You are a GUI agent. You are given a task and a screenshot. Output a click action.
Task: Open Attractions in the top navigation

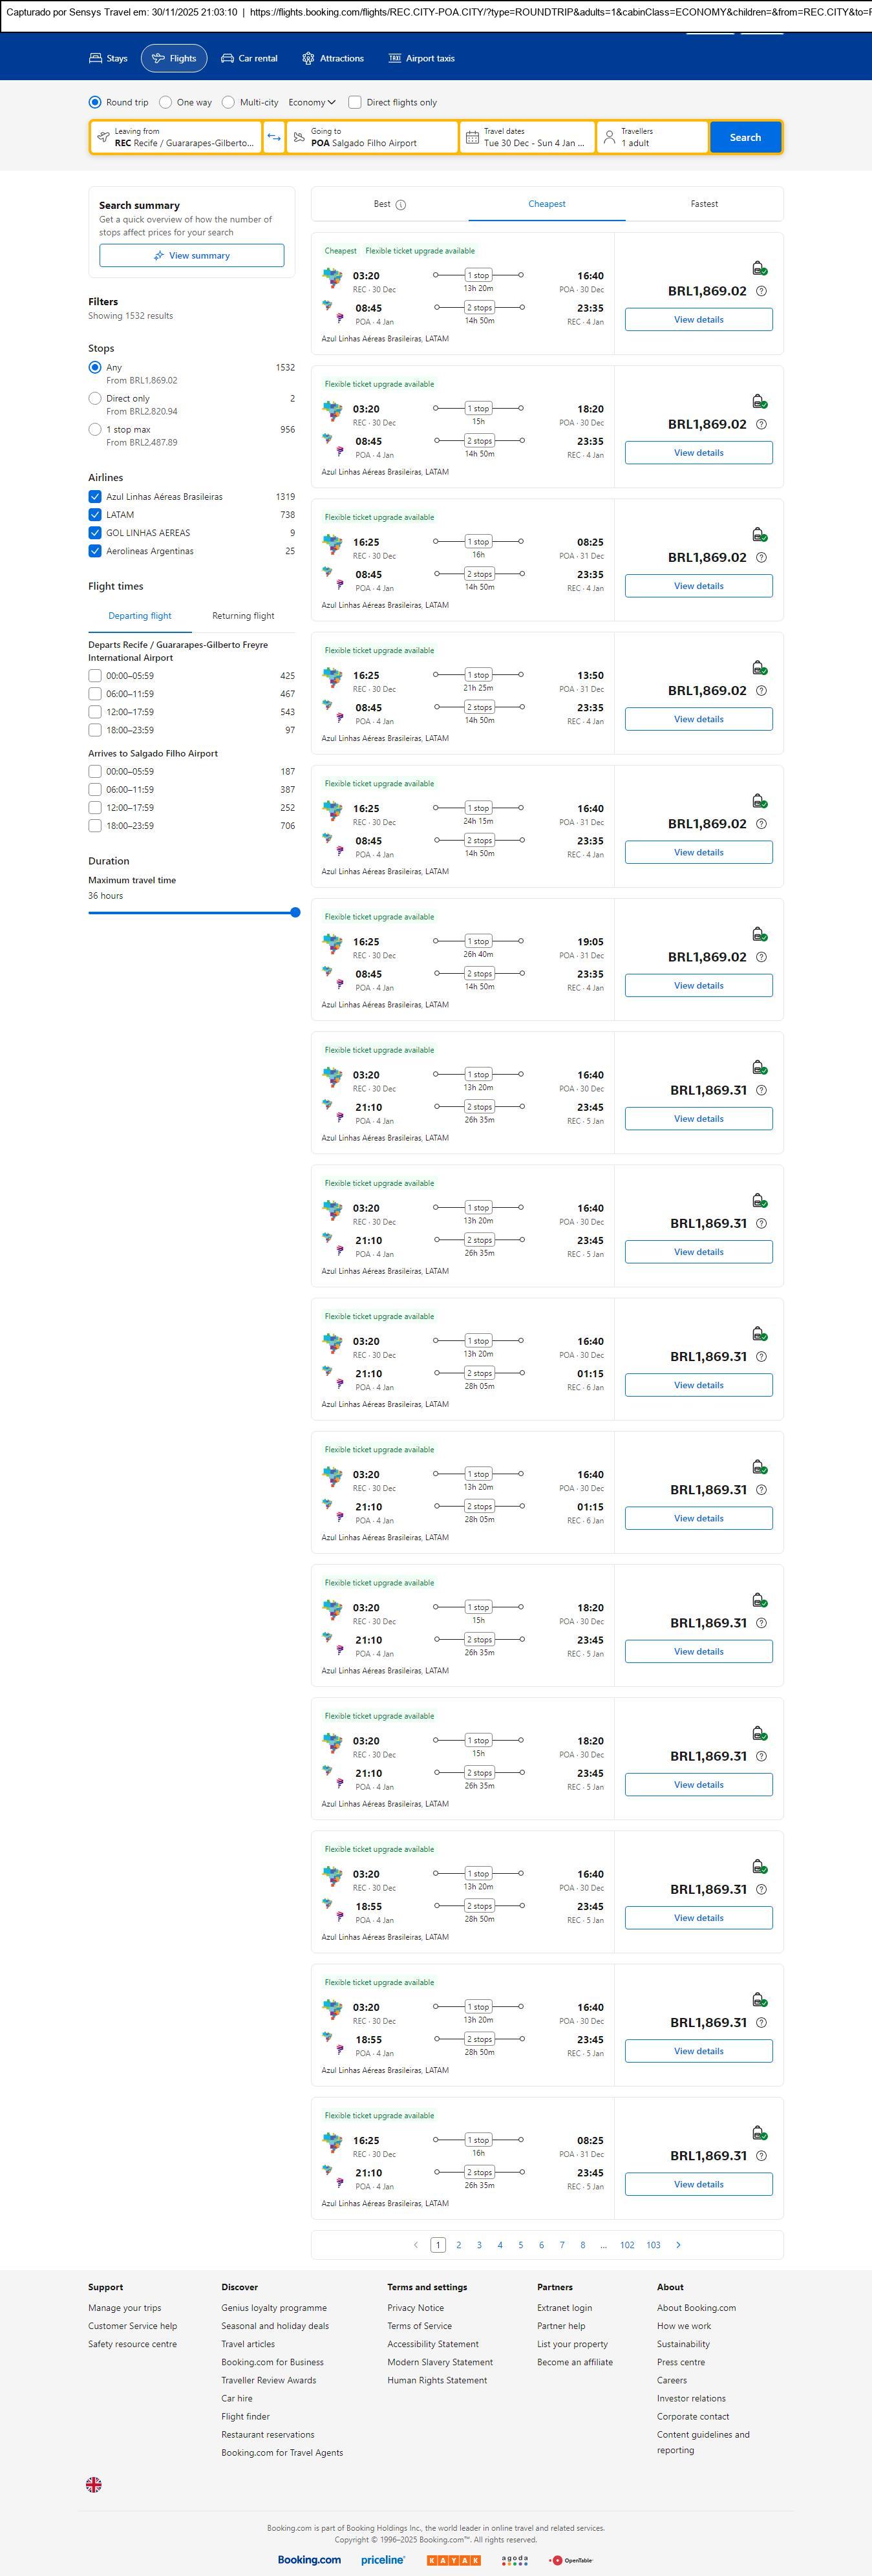pos(333,58)
